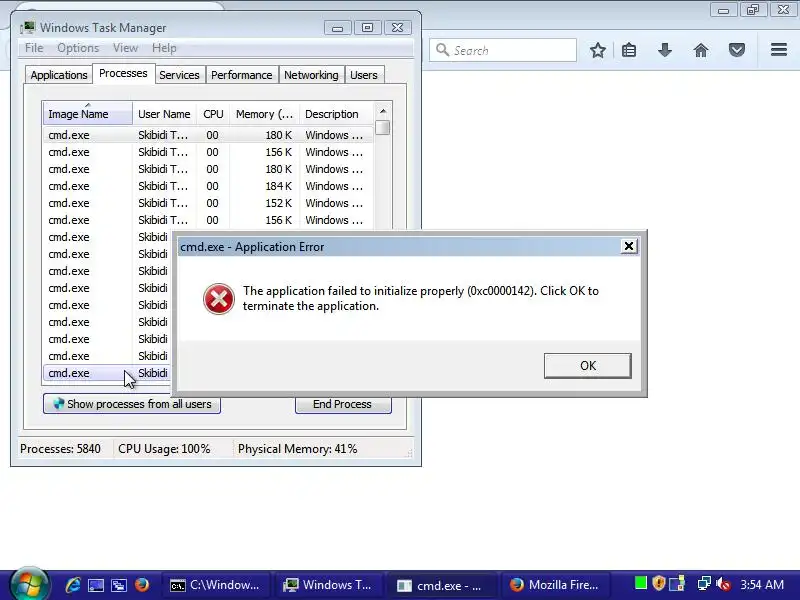This screenshot has width=800, height=600.
Task: Sort by the Image Name column header
Action: pos(88,114)
